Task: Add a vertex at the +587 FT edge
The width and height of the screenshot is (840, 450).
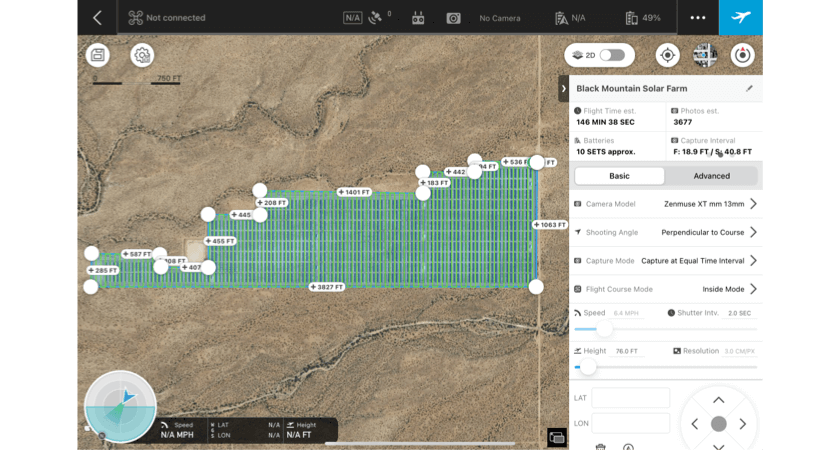Action: (x=137, y=254)
